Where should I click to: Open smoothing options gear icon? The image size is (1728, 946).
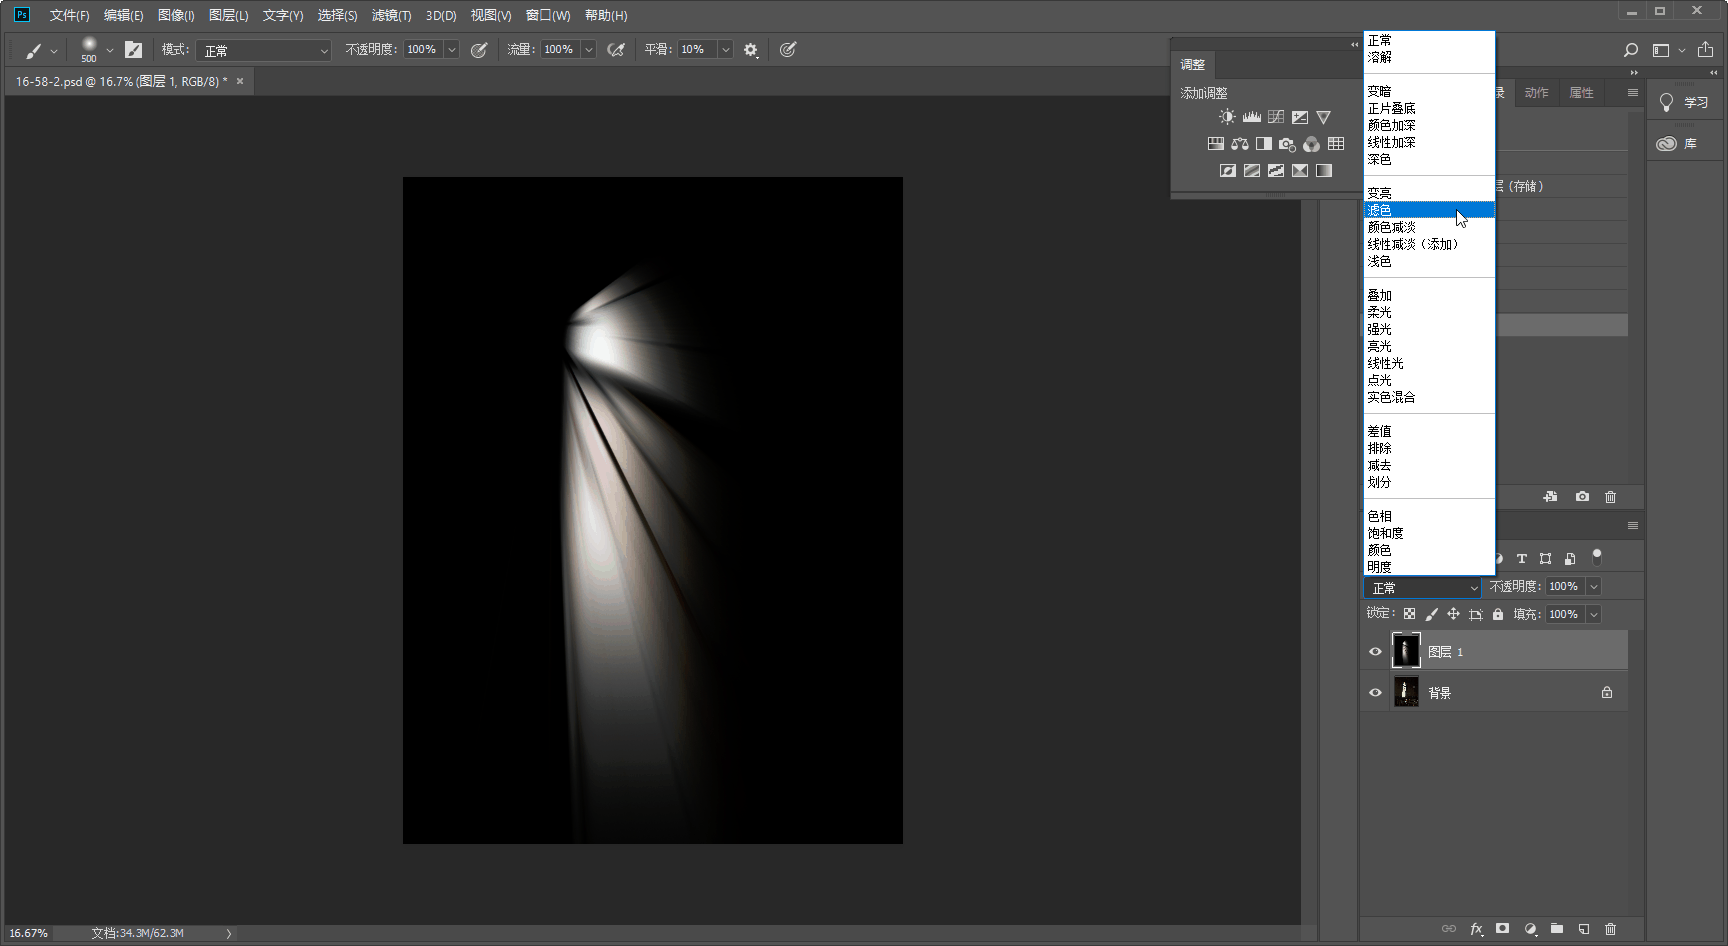(x=751, y=50)
